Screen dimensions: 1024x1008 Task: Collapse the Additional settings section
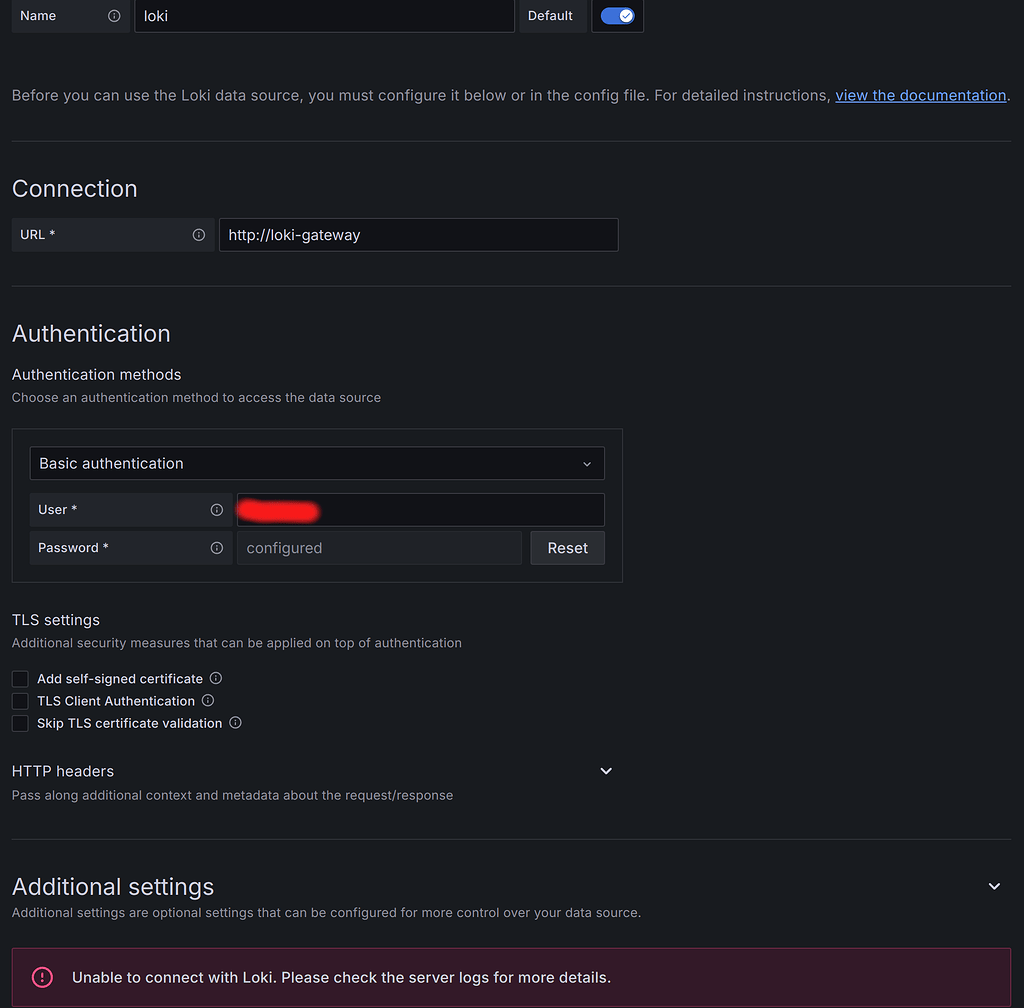[x=994, y=886]
